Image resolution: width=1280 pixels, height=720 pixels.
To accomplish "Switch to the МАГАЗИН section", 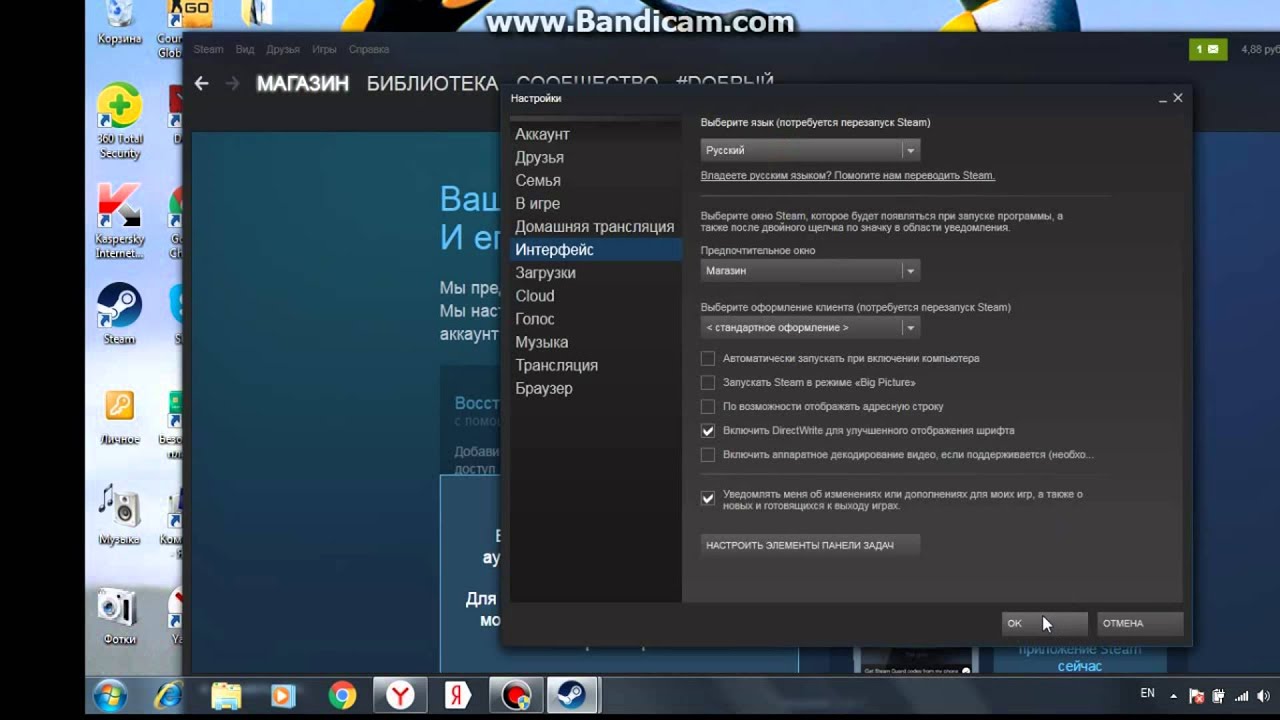I will 302,84.
